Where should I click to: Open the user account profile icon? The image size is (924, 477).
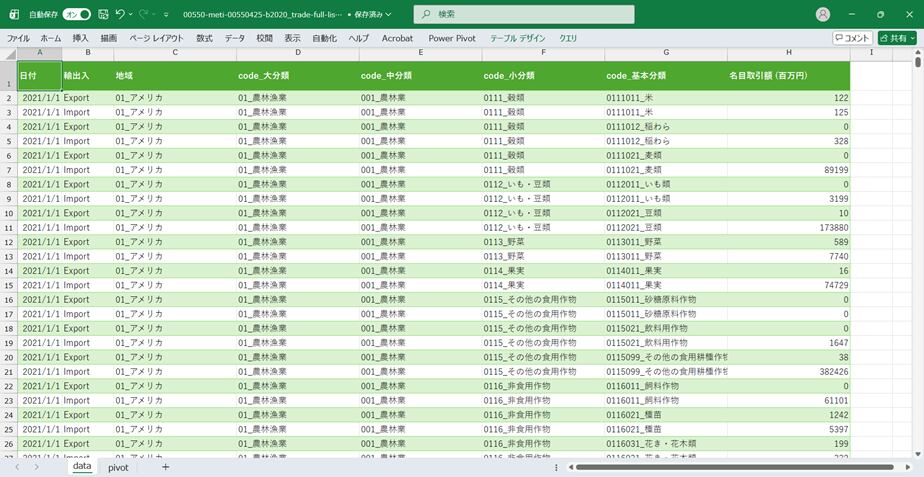tap(823, 15)
